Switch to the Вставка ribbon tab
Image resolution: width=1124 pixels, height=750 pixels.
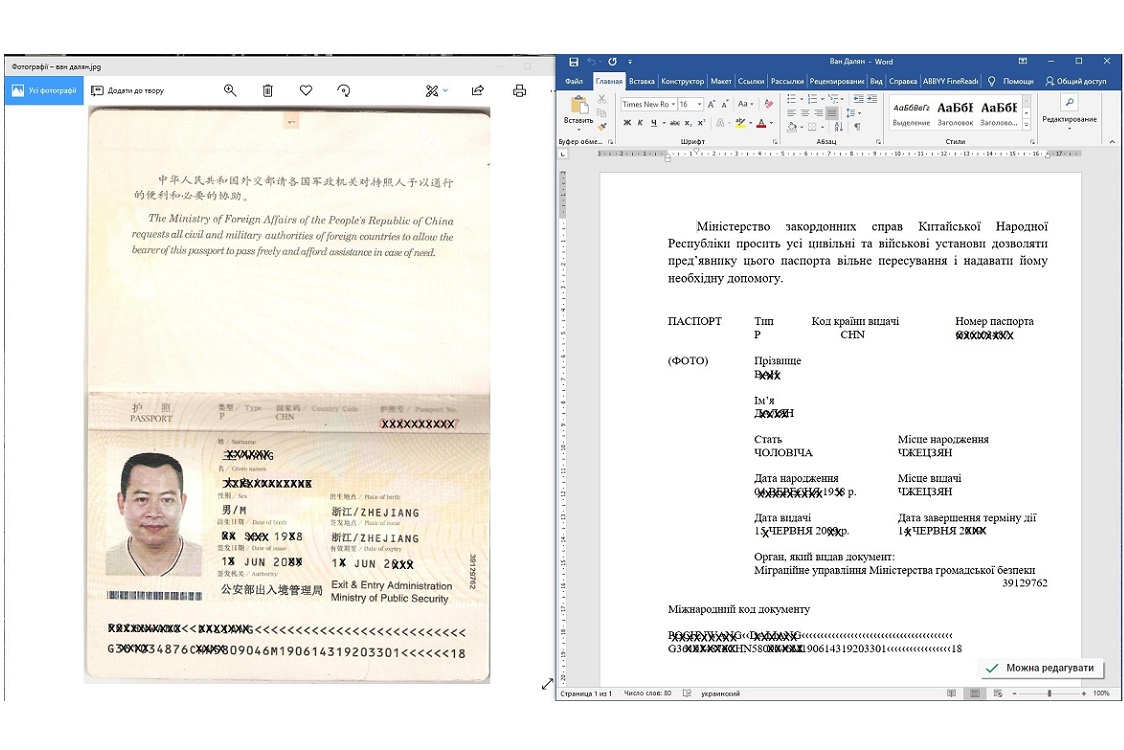tap(642, 81)
